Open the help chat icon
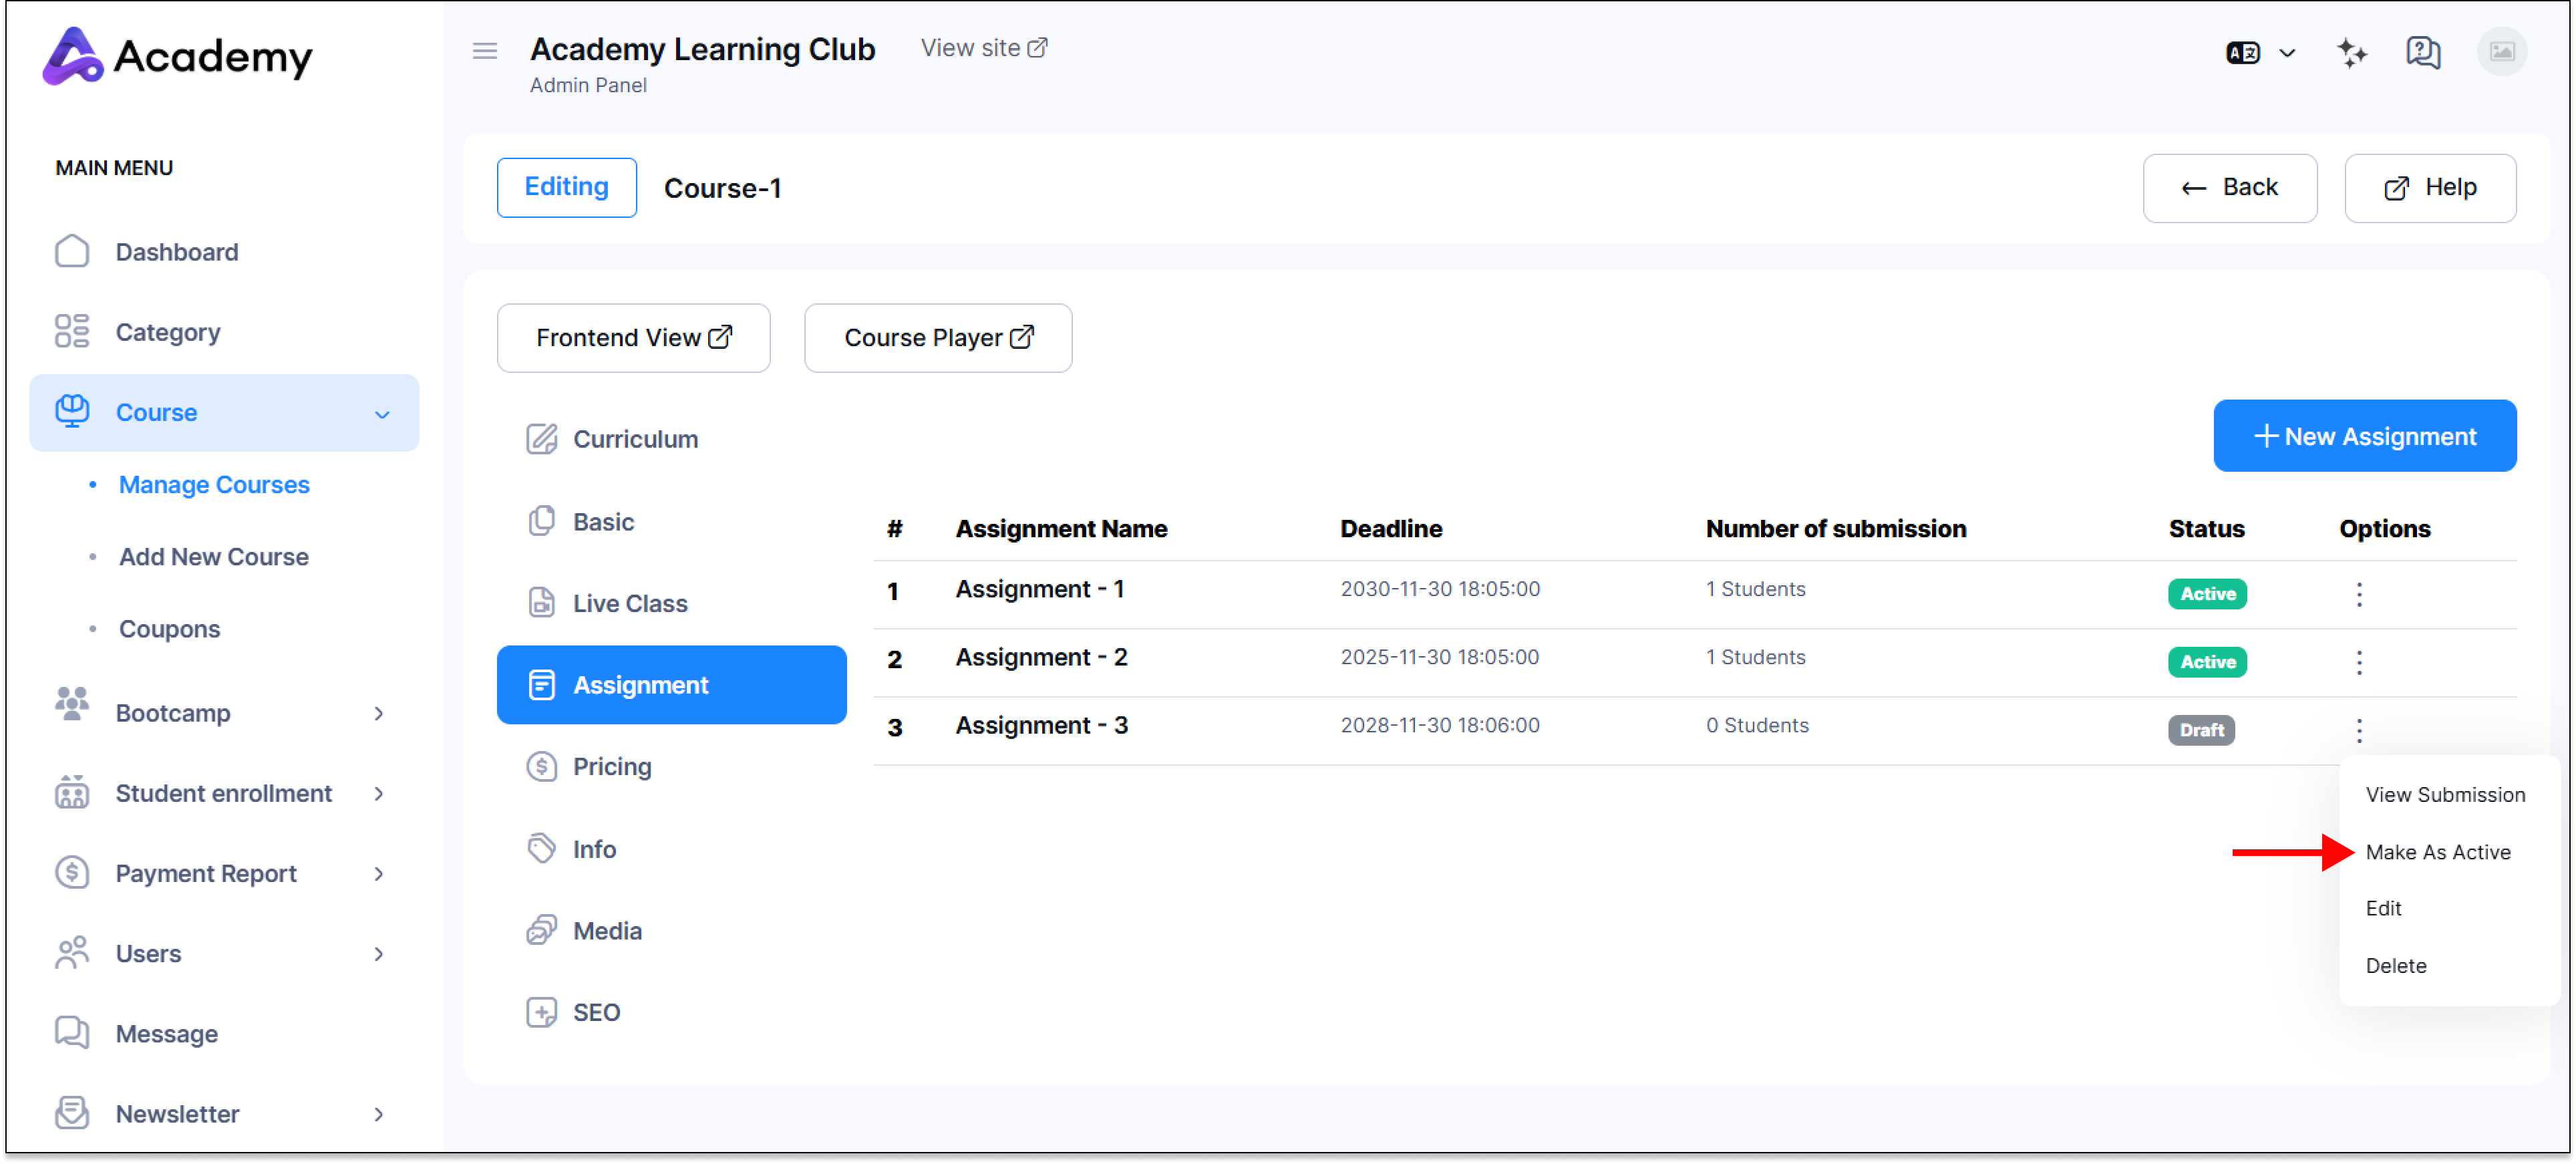Screen dimensions: 2576x1164 [2422, 52]
